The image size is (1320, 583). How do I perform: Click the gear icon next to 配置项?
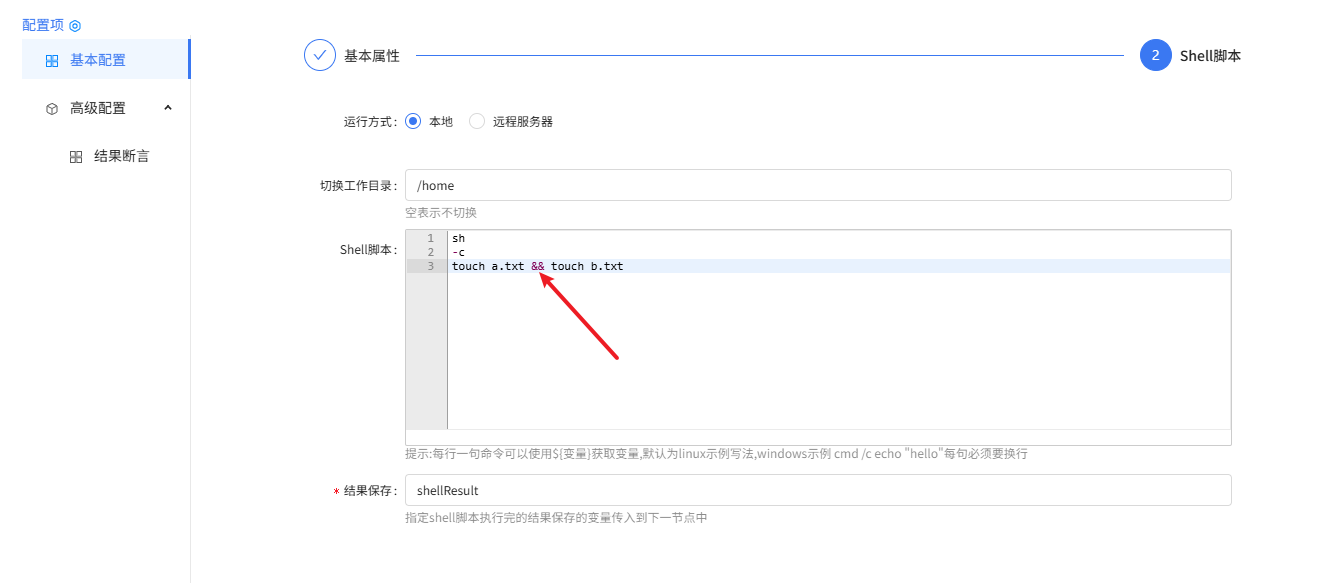click(x=74, y=24)
